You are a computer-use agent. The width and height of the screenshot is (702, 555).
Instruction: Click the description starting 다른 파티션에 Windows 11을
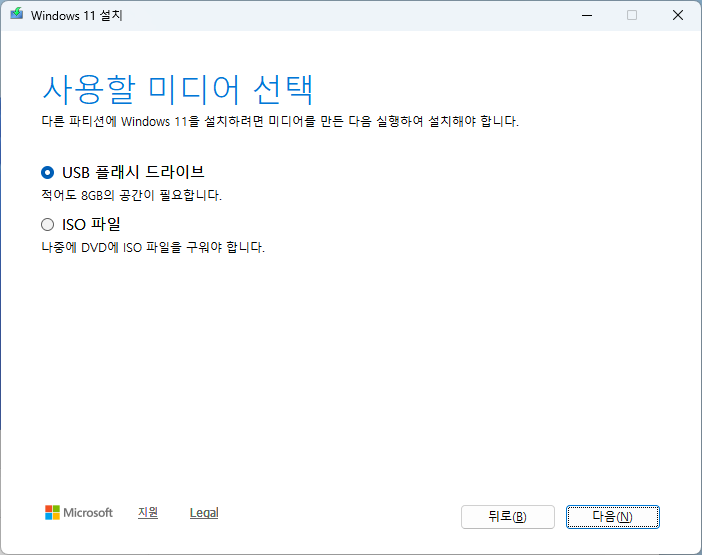(x=280, y=121)
